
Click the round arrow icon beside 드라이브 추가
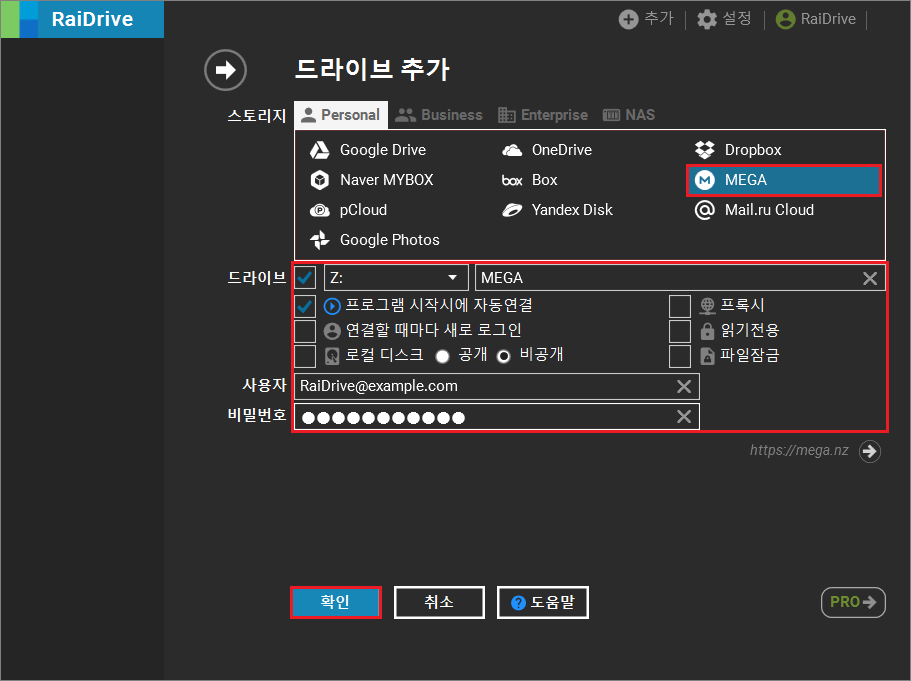(x=225, y=70)
